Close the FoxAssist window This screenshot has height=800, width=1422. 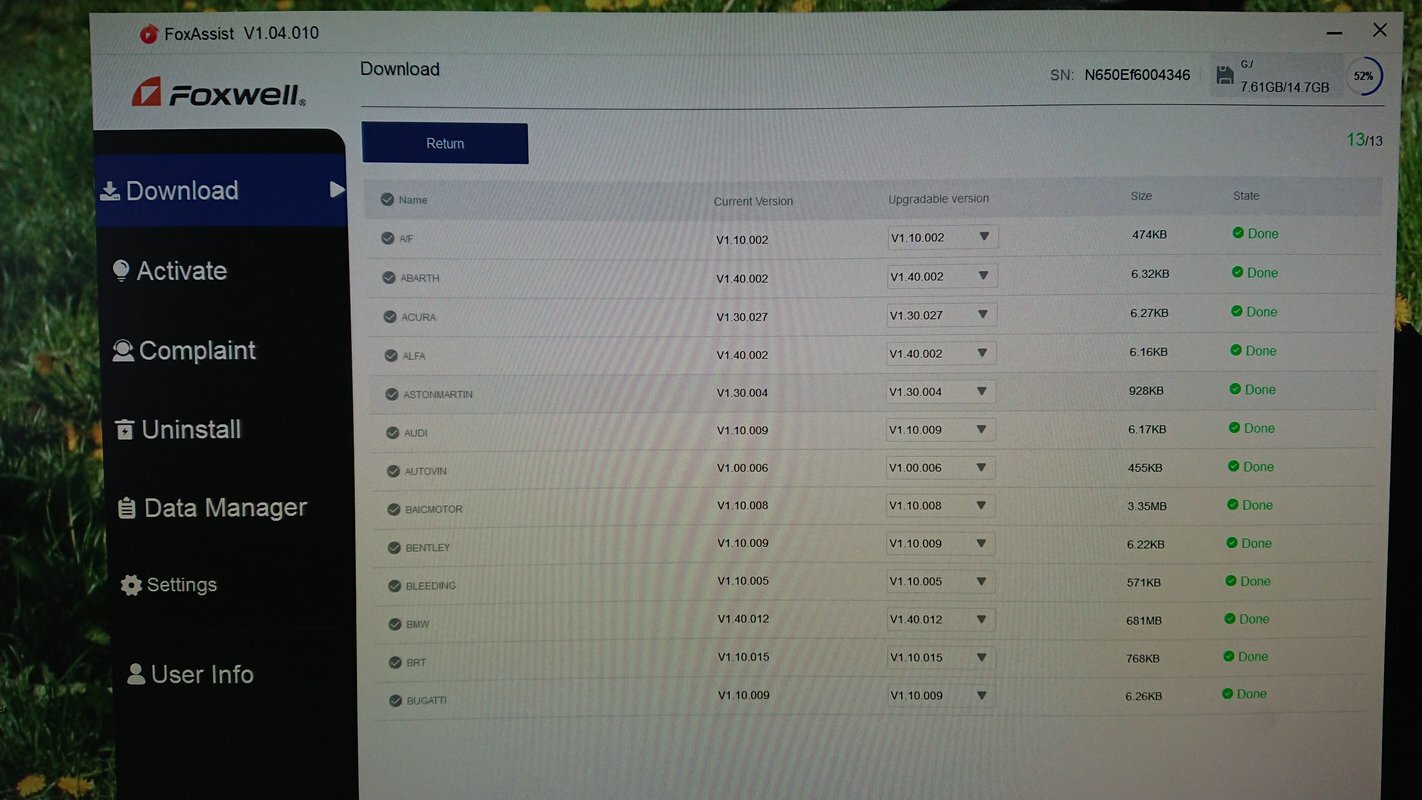(1380, 30)
